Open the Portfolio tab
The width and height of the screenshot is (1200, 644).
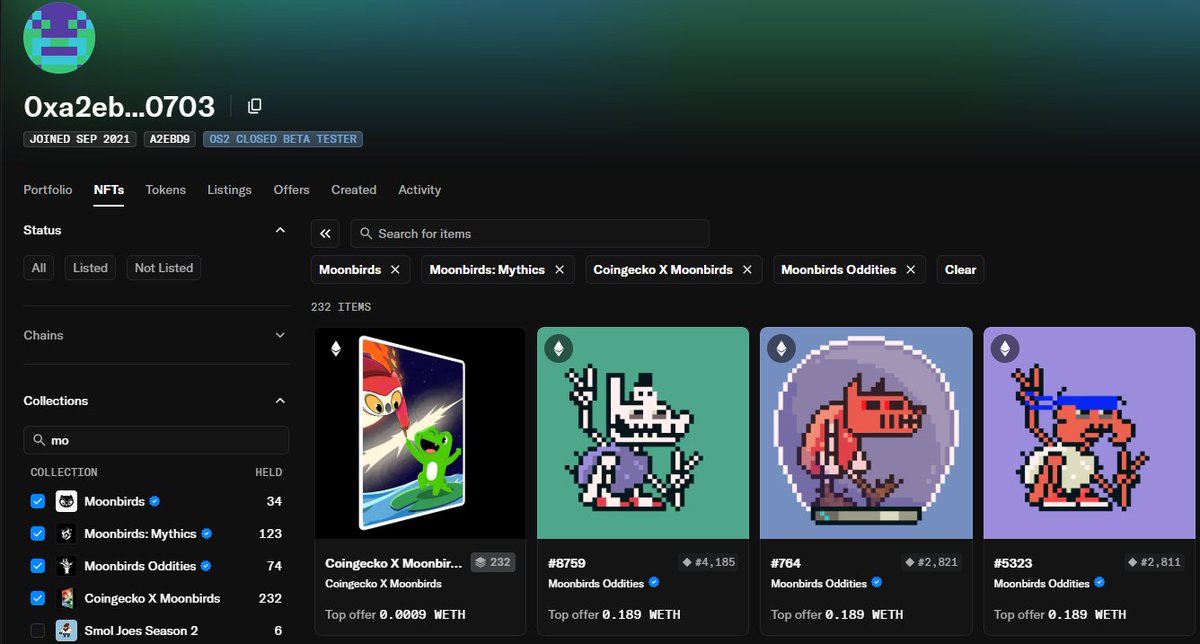click(x=48, y=190)
